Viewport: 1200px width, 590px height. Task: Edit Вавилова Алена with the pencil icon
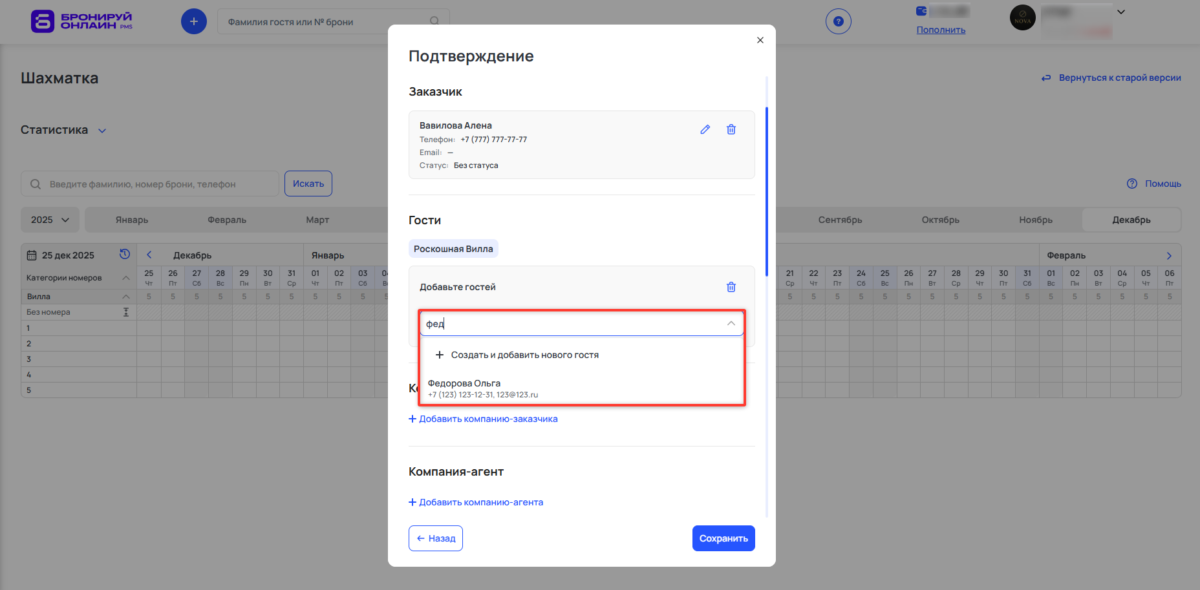tap(705, 129)
